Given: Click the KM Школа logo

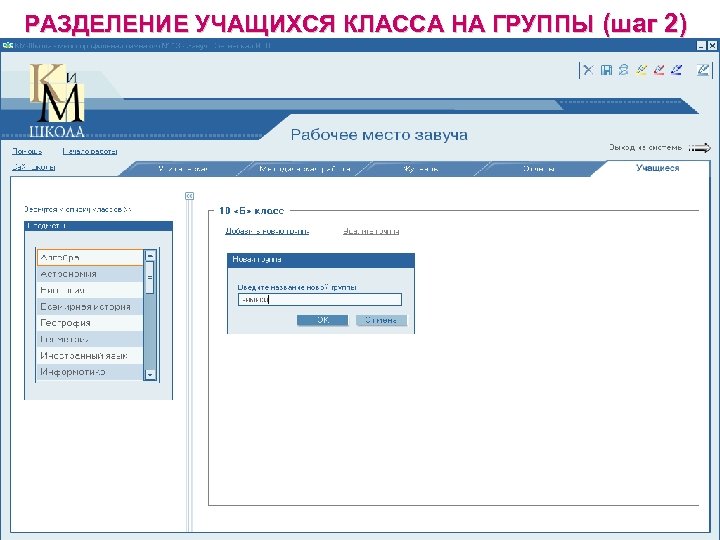Looking at the screenshot, I should point(57,101).
